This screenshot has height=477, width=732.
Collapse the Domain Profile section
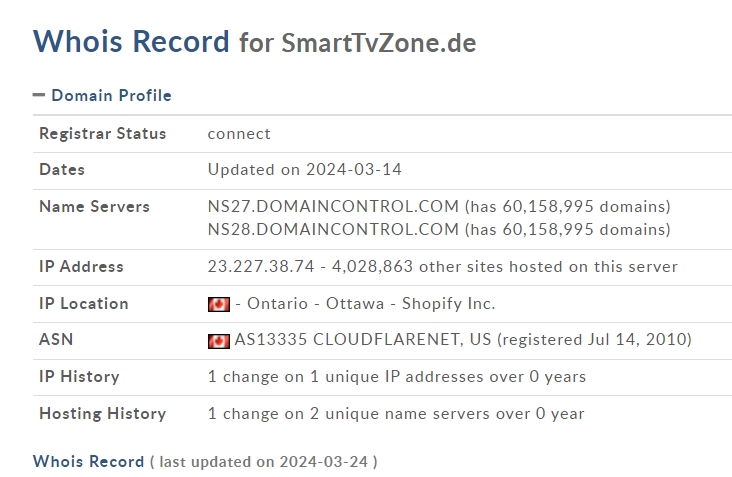(x=39, y=95)
